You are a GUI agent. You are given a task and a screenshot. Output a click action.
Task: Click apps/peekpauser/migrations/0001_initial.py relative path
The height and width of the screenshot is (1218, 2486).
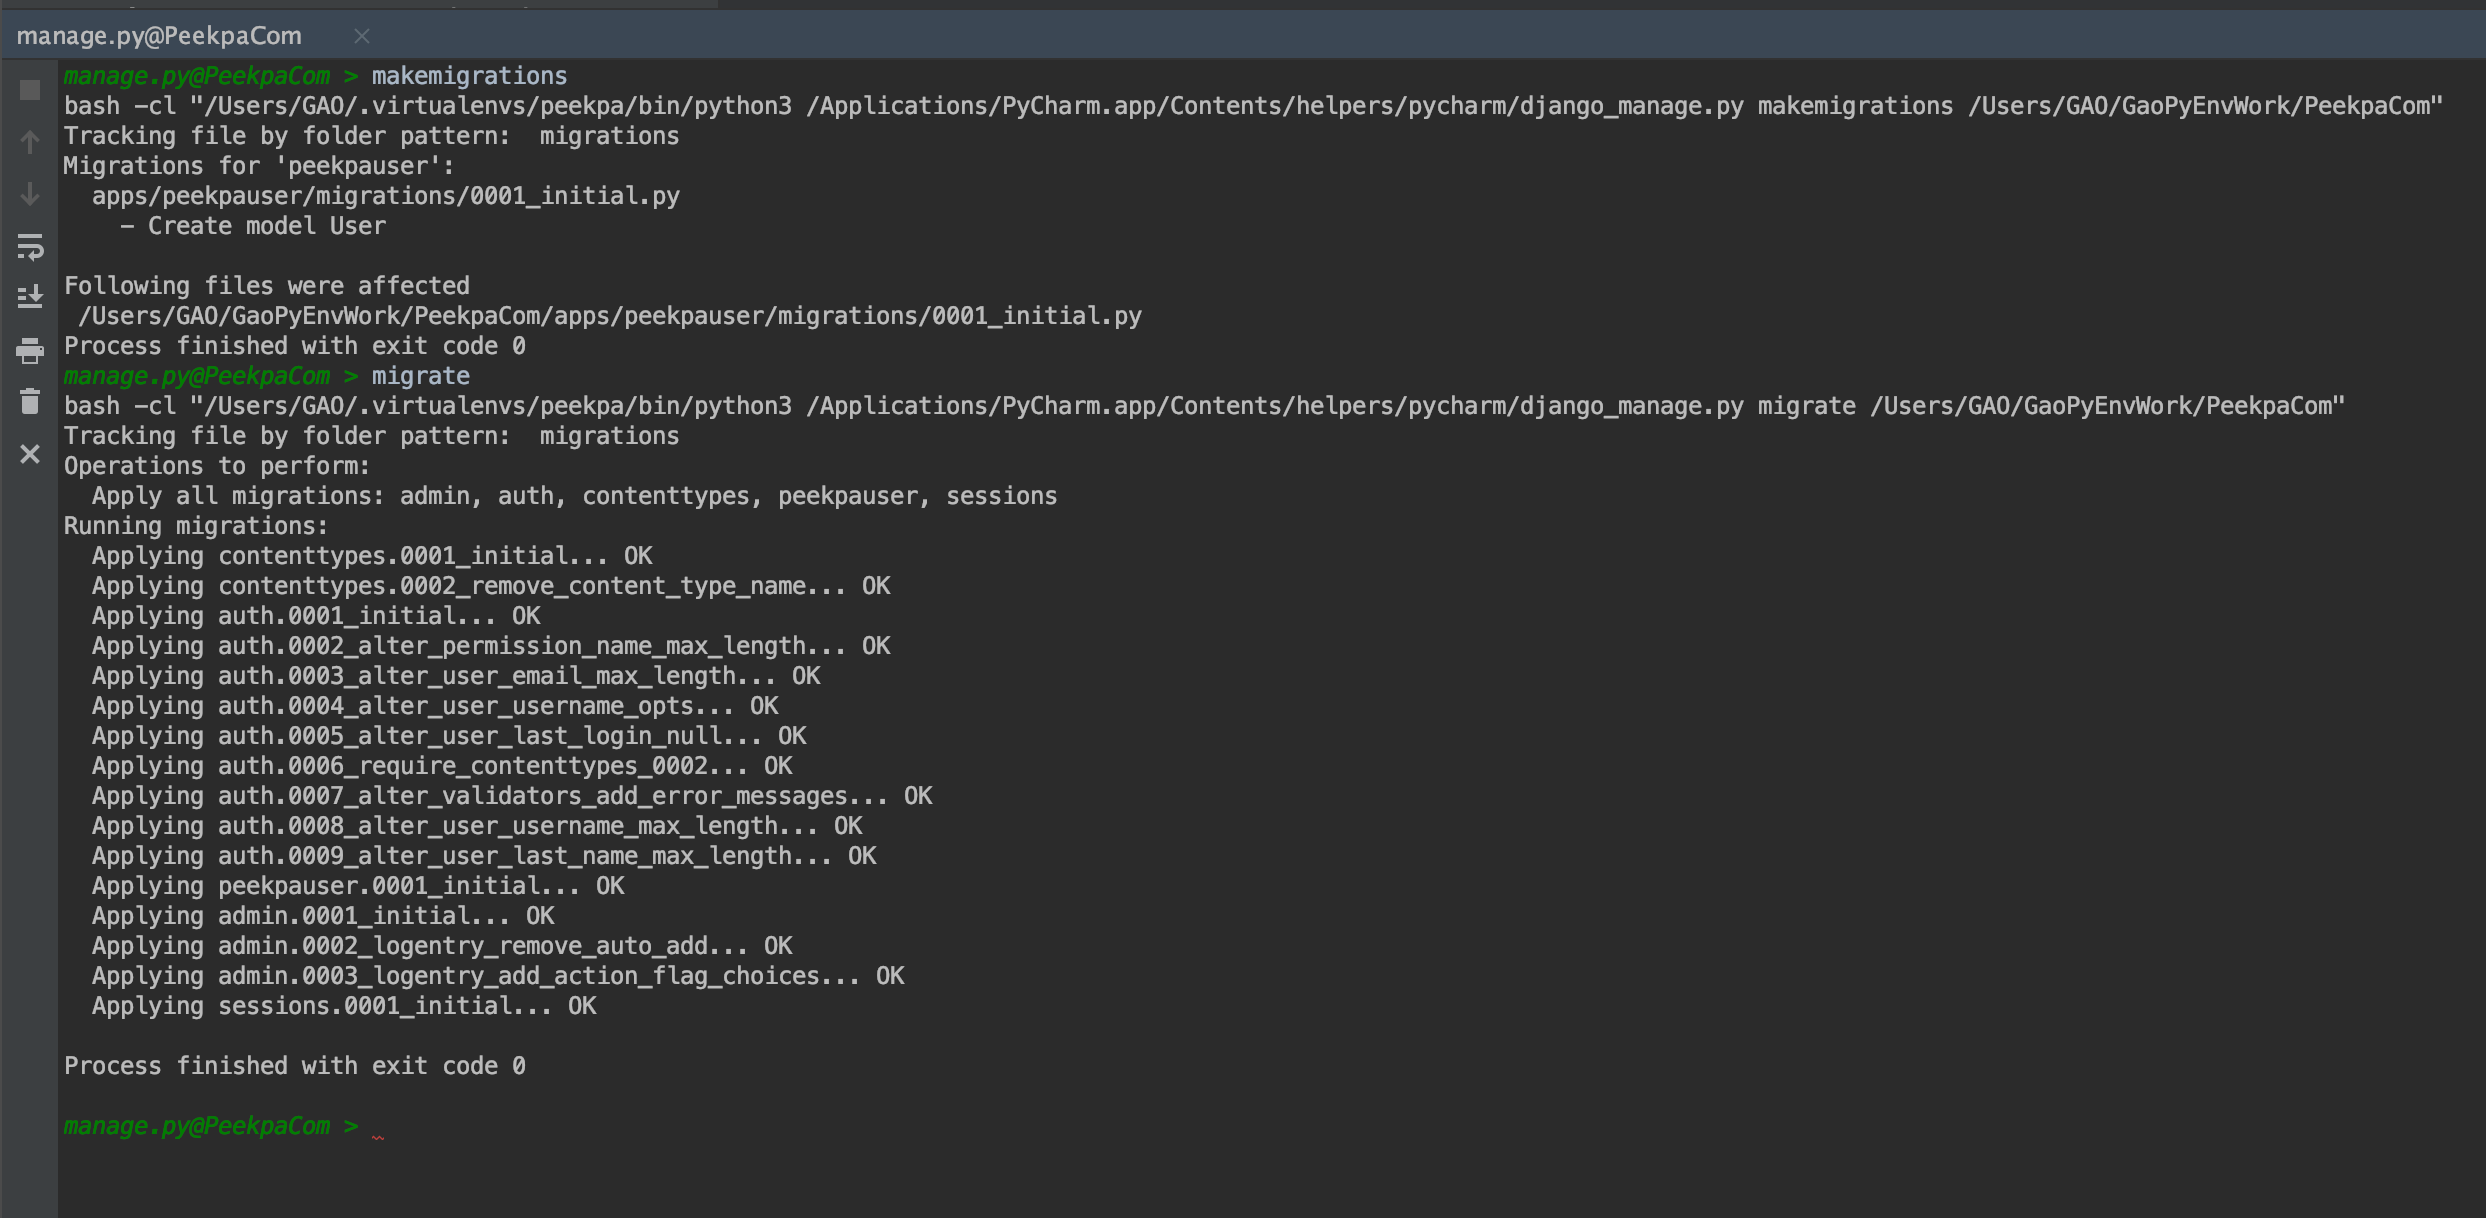point(385,196)
